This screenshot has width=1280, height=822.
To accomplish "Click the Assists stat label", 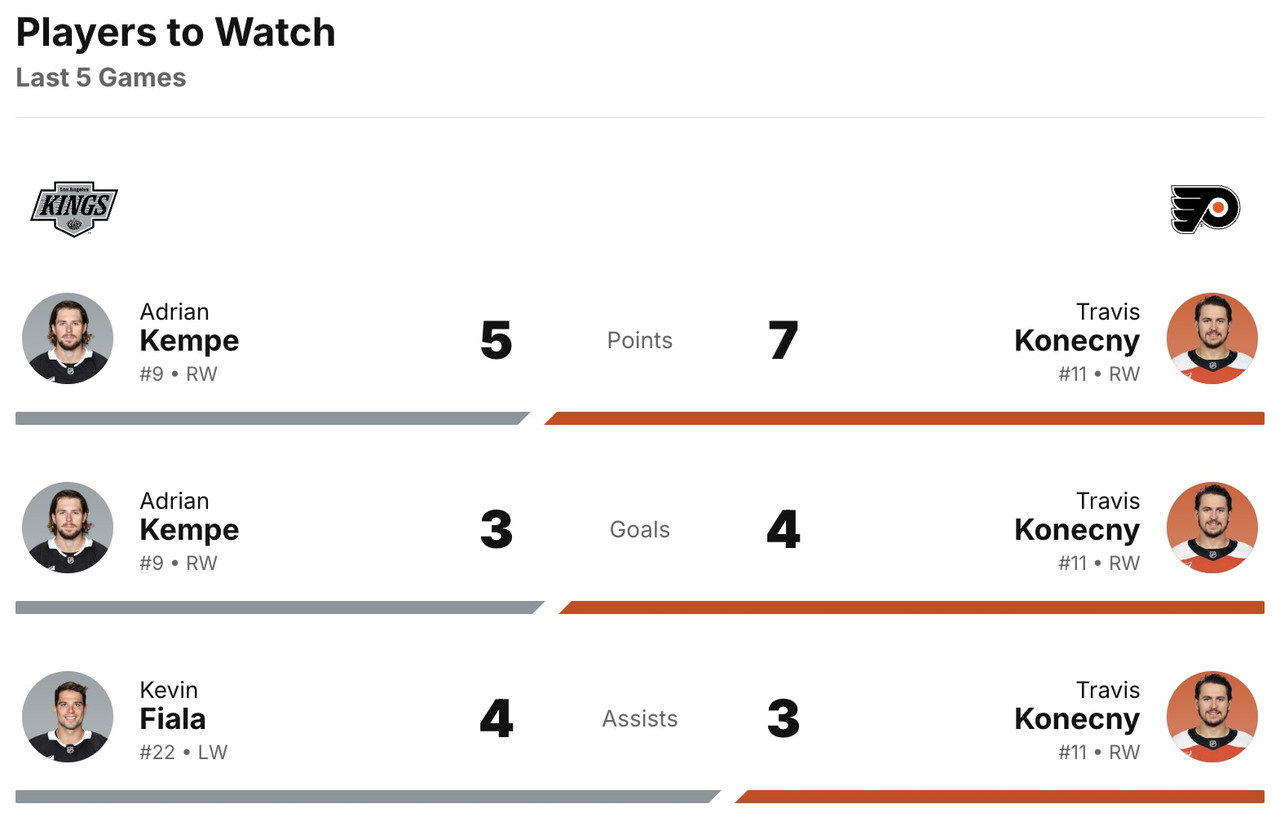I will 640,718.
